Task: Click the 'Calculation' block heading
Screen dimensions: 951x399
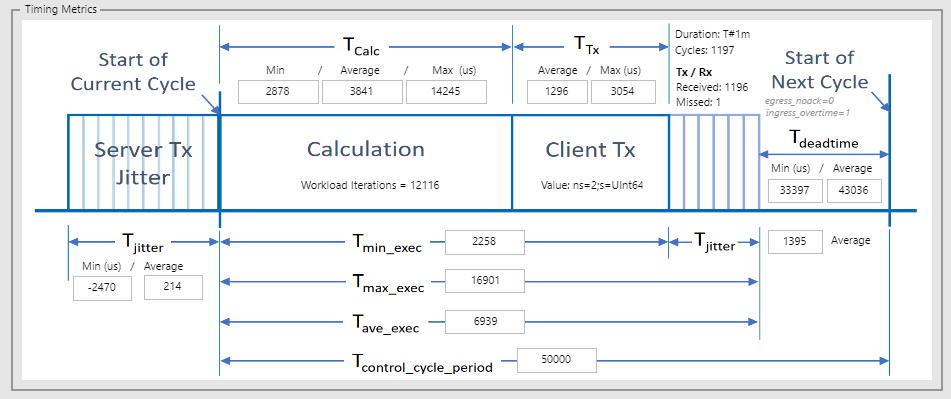Action: click(366, 149)
